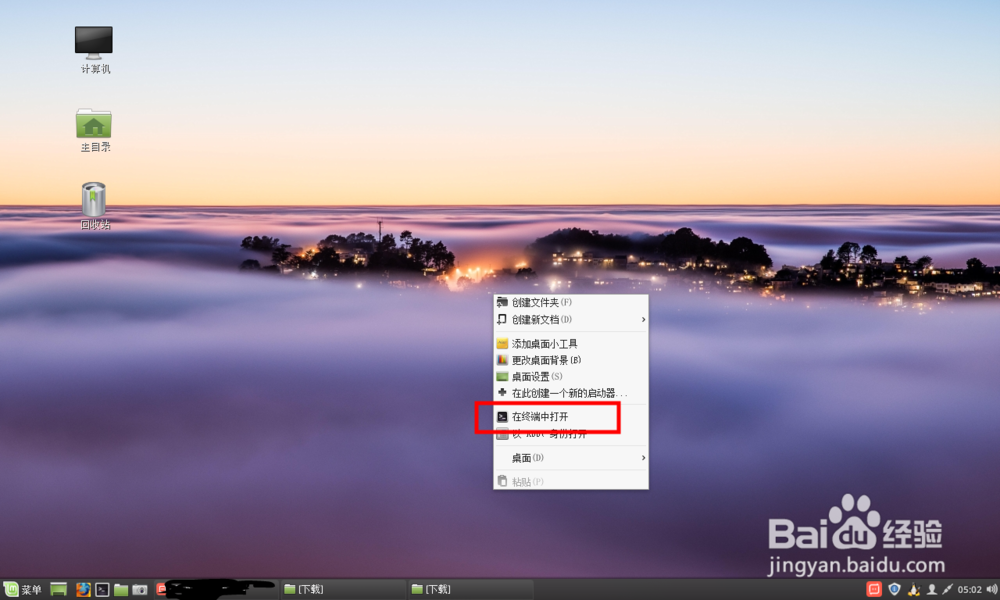Select 在终端中打开 from the context menu
The width and height of the screenshot is (1000, 600).
(x=545, y=416)
